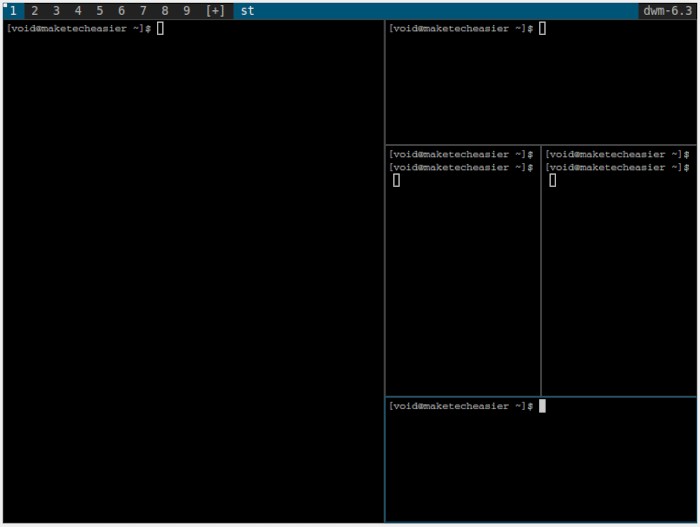Viewport: 700px width, 527px height.
Task: Focus the top-right terminal window
Action: coord(541,82)
